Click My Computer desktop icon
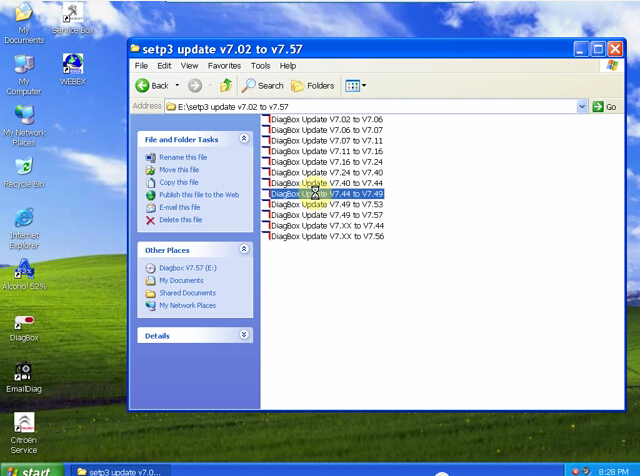640x476 pixels. click(24, 74)
